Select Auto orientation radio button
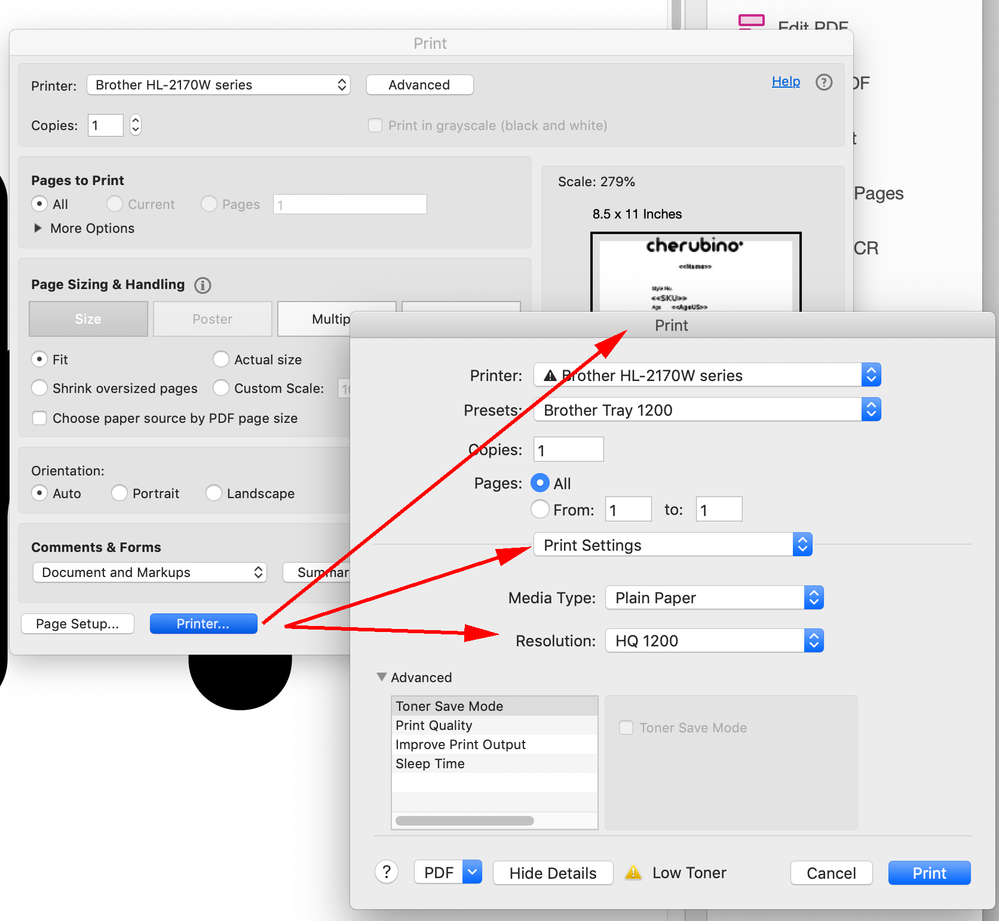999x921 pixels. (40, 493)
